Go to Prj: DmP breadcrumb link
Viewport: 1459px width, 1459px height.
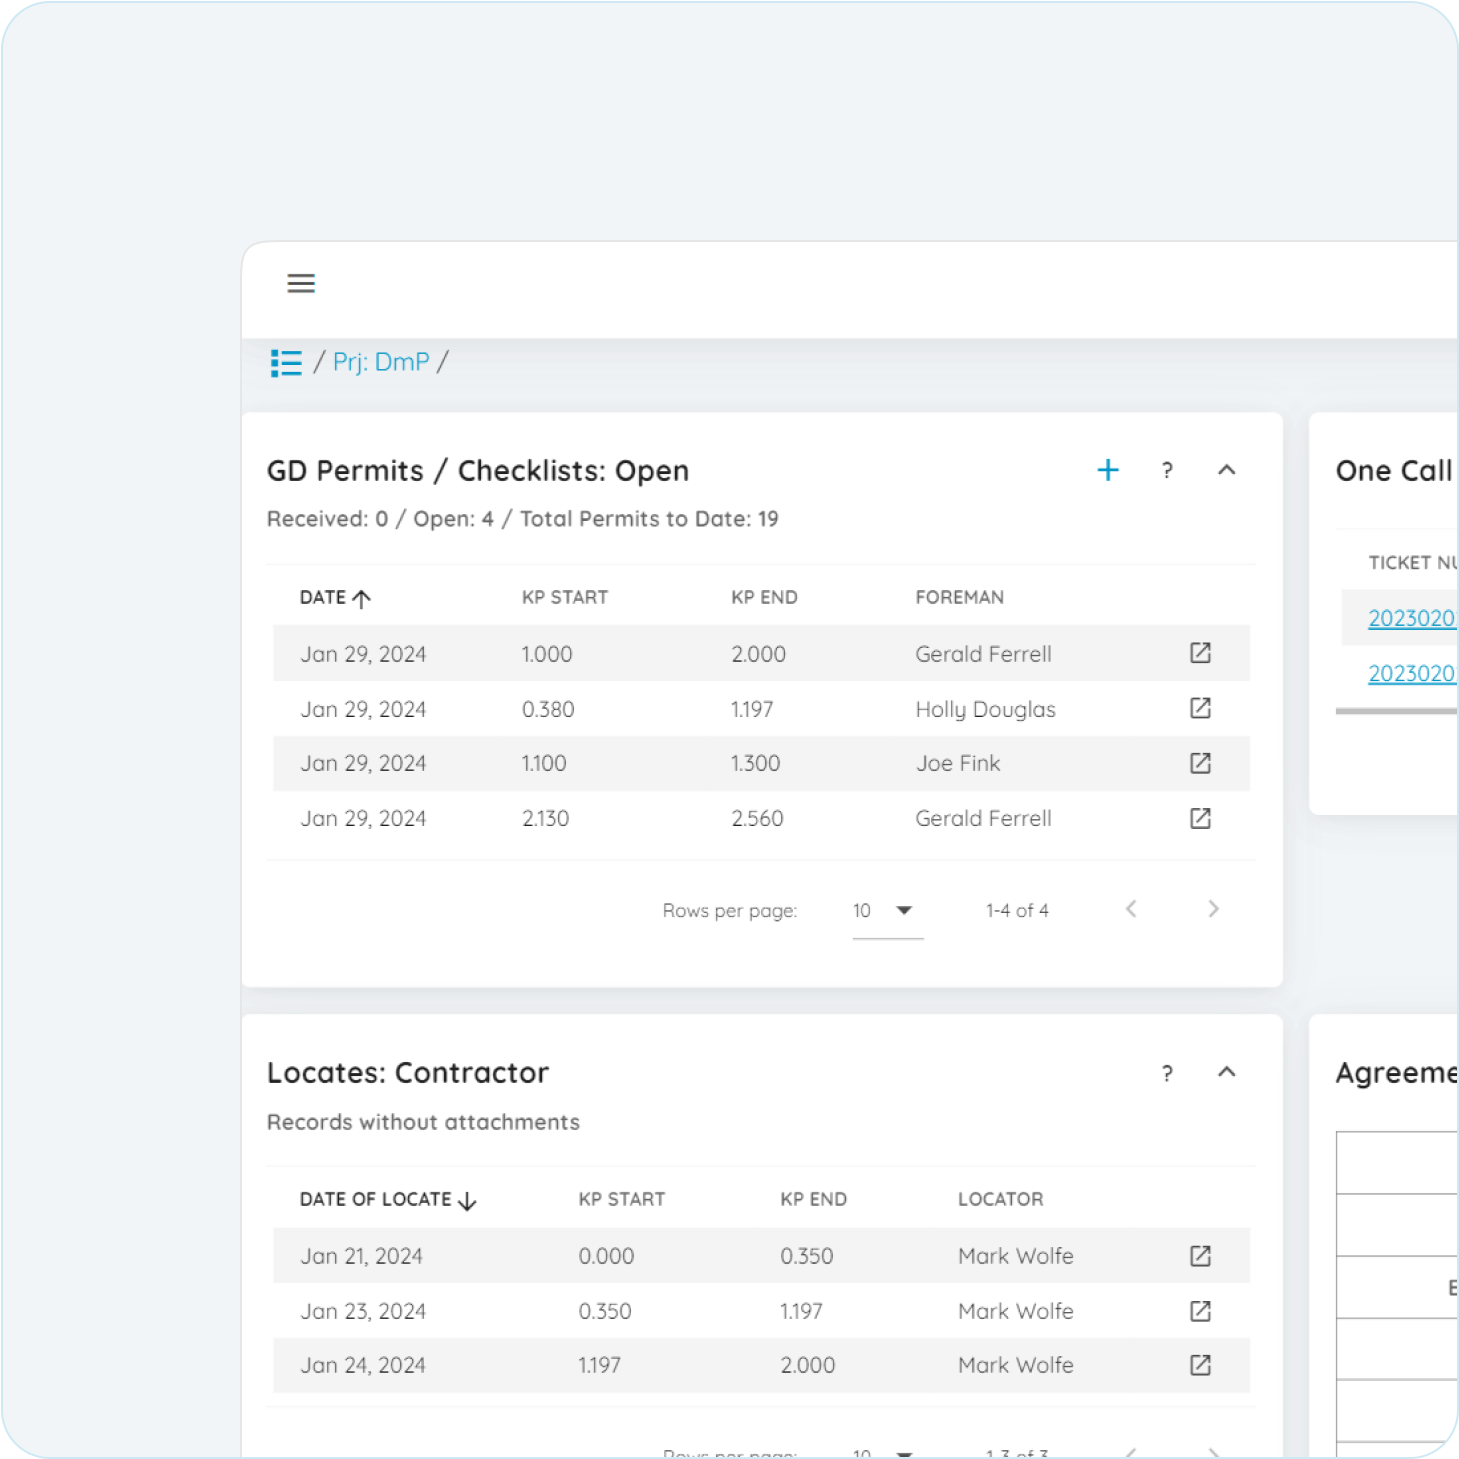coord(381,362)
